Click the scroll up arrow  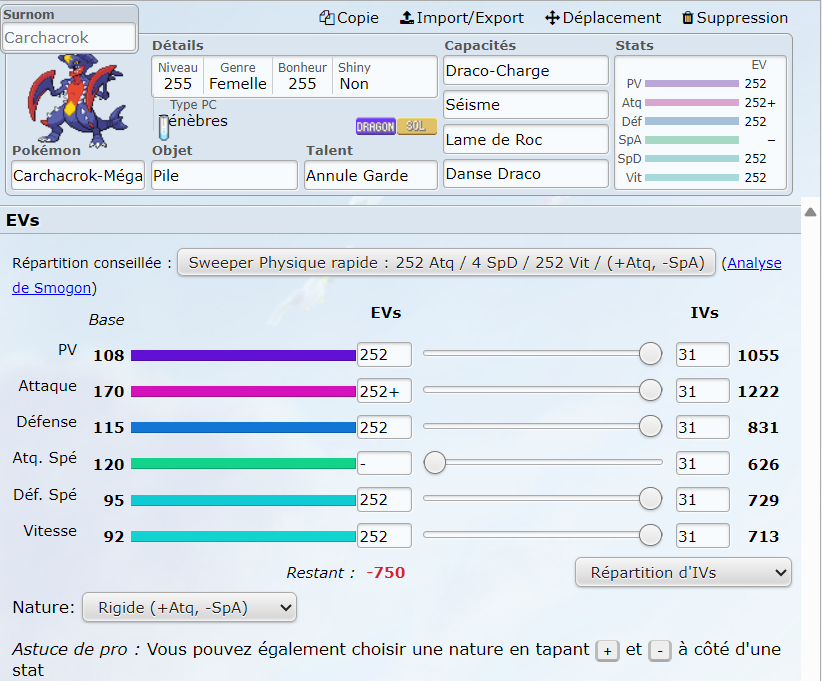point(810,212)
